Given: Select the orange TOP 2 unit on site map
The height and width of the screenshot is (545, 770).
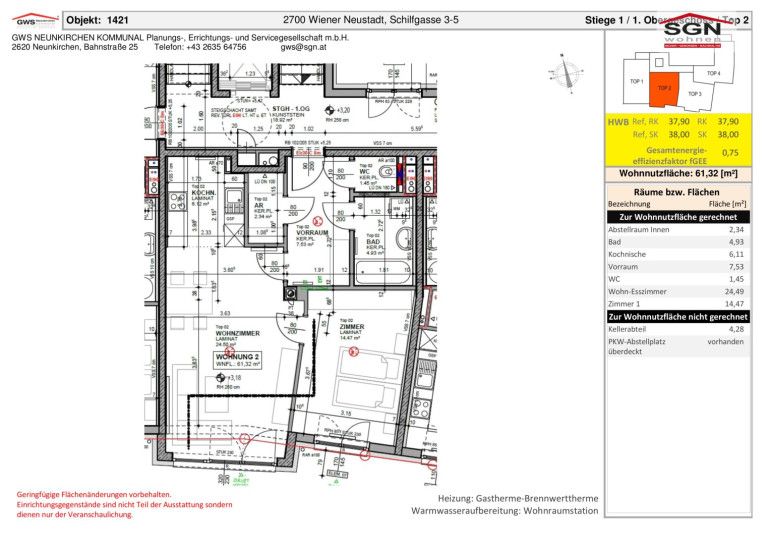Looking at the screenshot, I should click(664, 87).
